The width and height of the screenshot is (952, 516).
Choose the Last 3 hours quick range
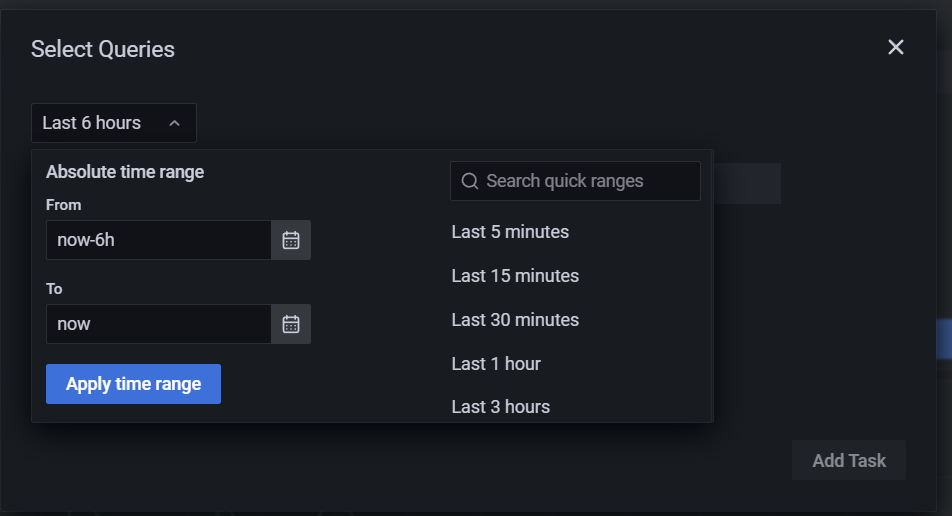click(500, 407)
